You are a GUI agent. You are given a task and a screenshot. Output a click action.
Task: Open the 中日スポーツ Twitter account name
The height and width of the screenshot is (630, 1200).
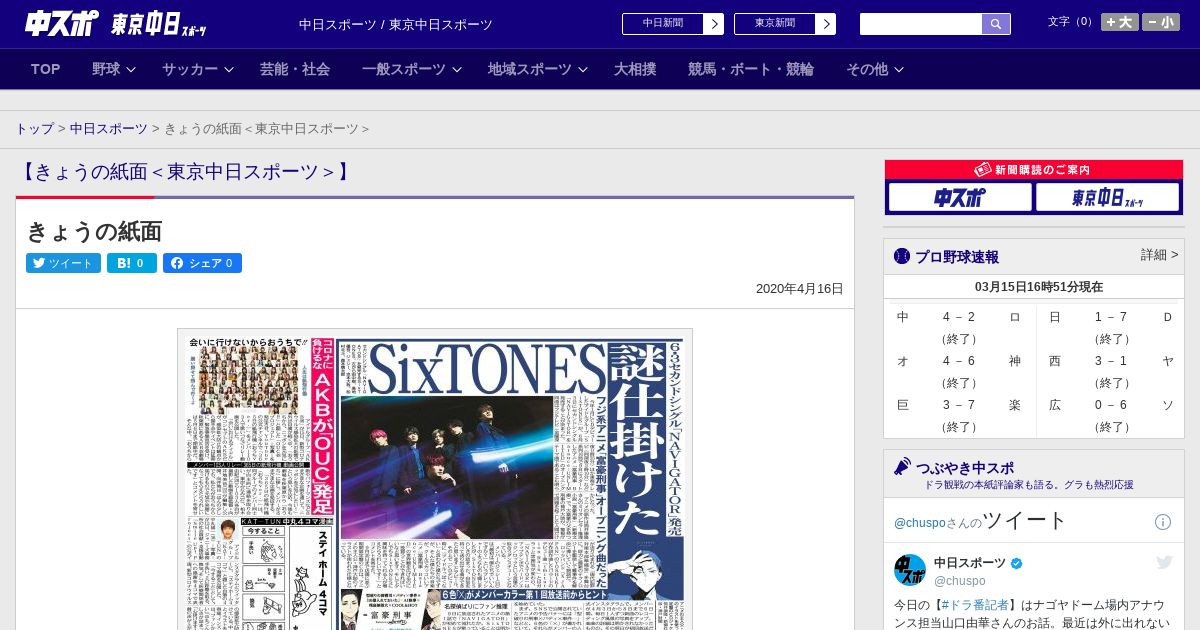(x=969, y=563)
